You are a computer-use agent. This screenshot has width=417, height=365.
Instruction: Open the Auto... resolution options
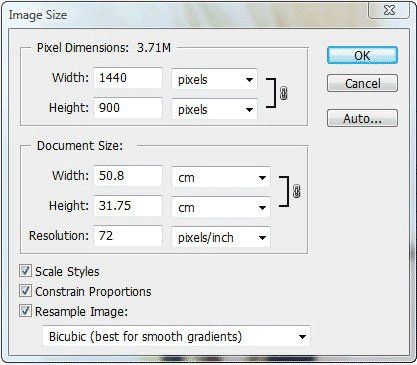pyautogui.click(x=362, y=118)
